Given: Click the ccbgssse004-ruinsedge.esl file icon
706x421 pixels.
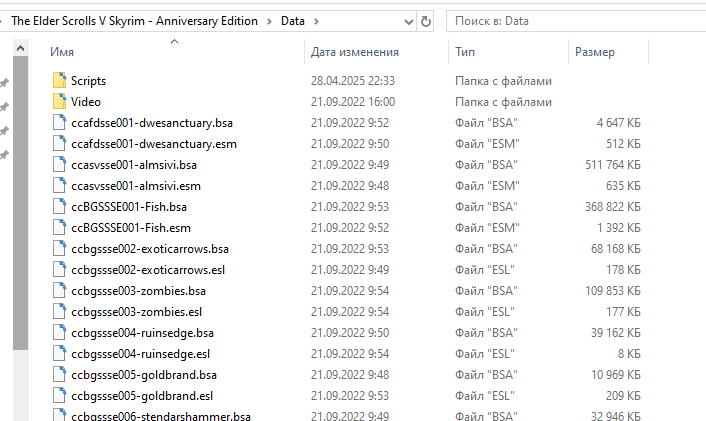Looking at the screenshot, I should pos(59,354).
